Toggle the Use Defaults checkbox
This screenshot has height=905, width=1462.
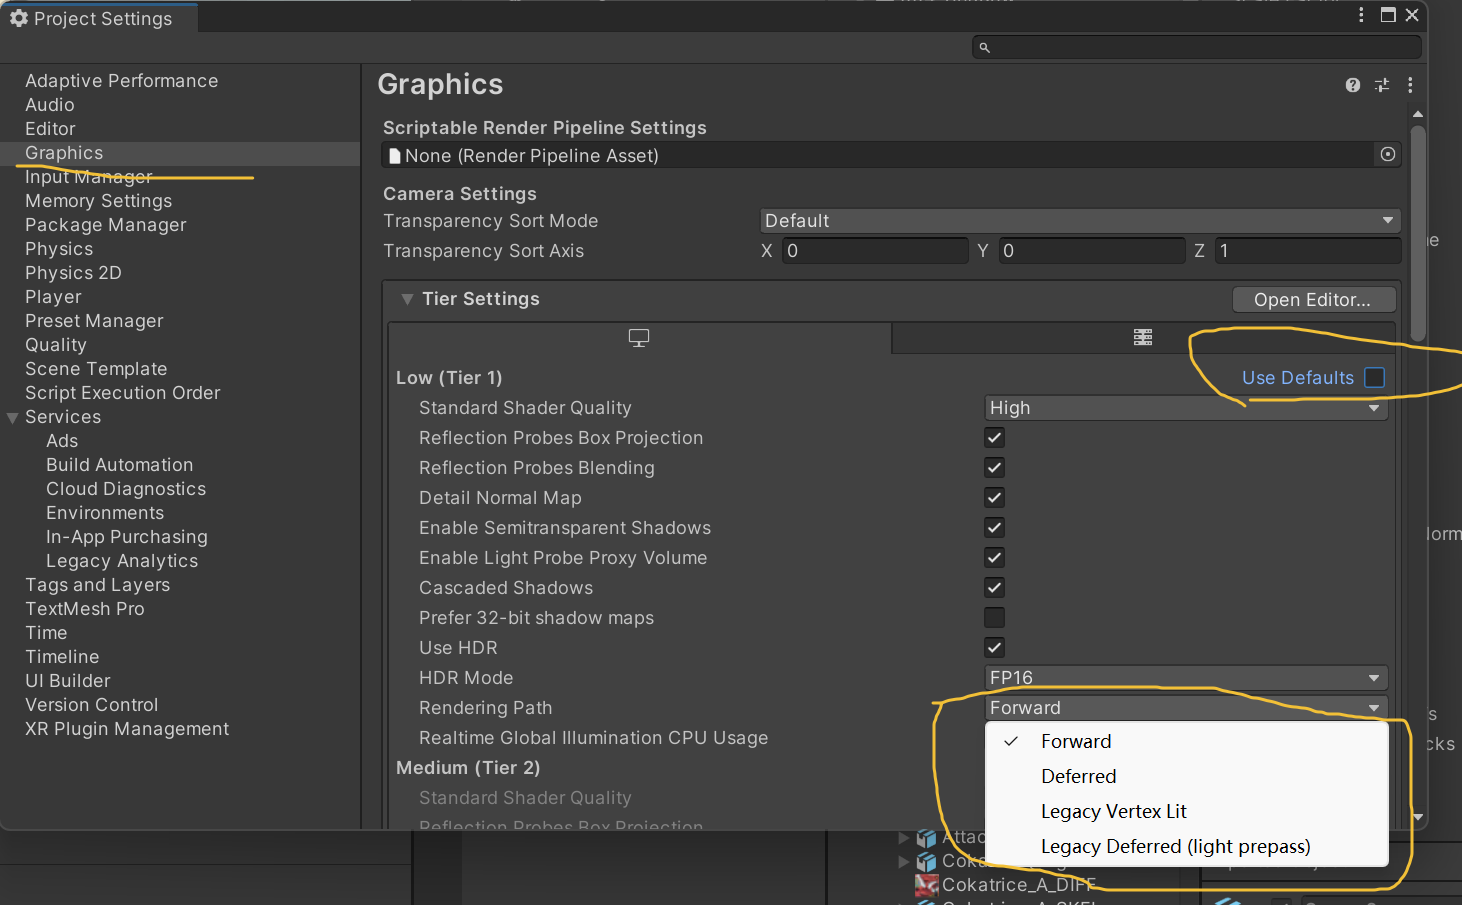(1375, 377)
